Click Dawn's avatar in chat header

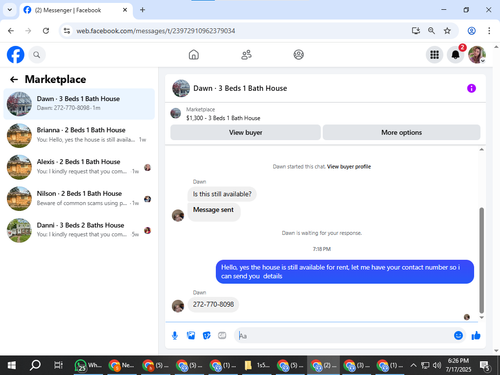click(x=181, y=88)
